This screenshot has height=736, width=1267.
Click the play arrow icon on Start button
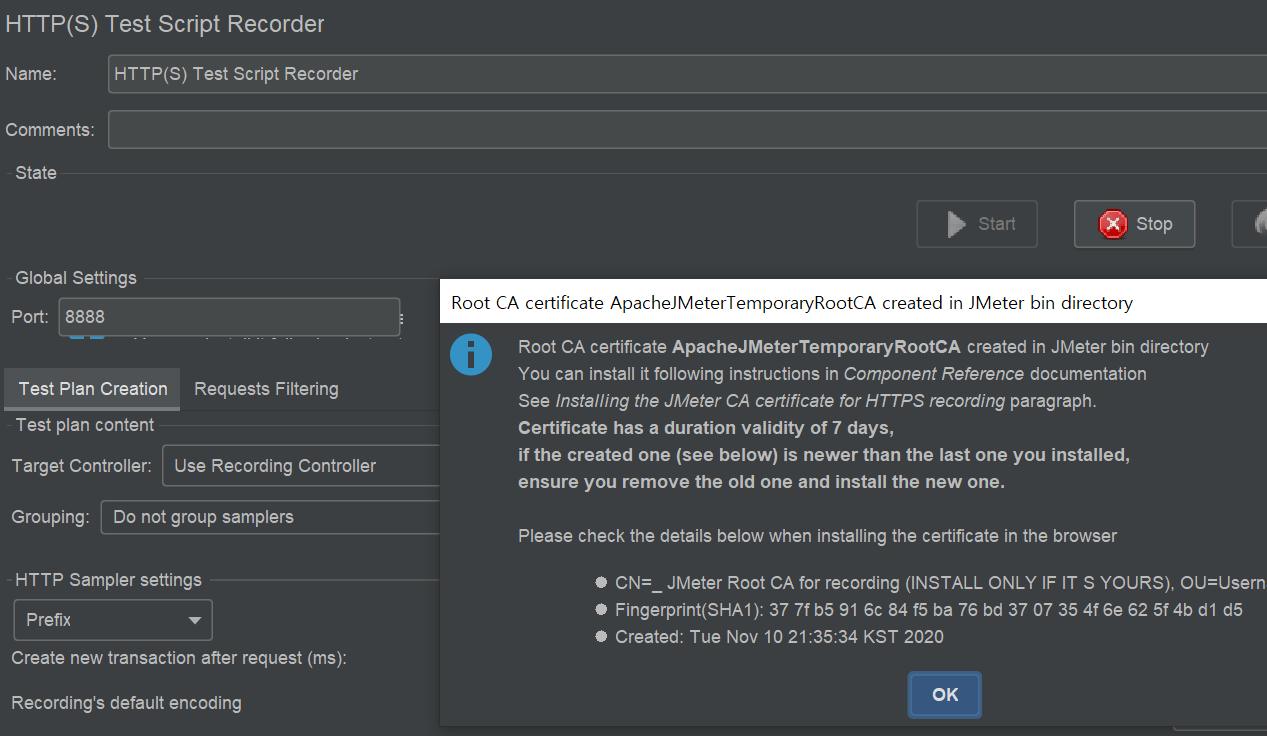(x=957, y=224)
